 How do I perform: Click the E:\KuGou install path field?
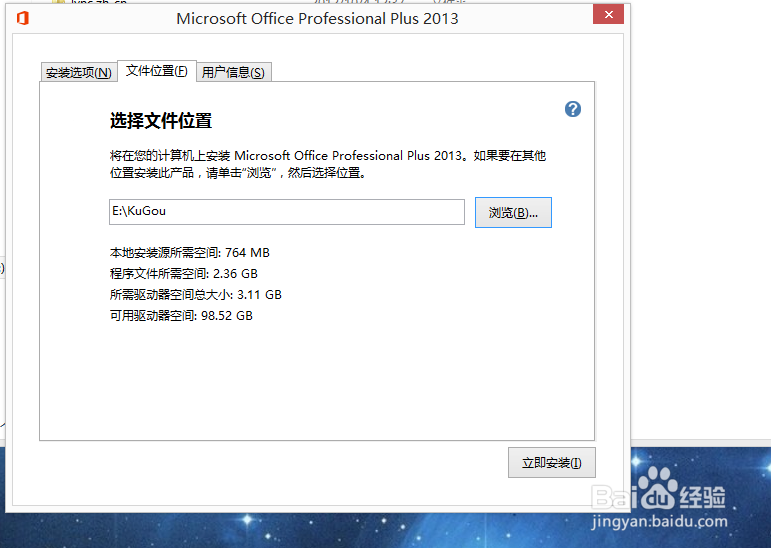click(x=287, y=212)
